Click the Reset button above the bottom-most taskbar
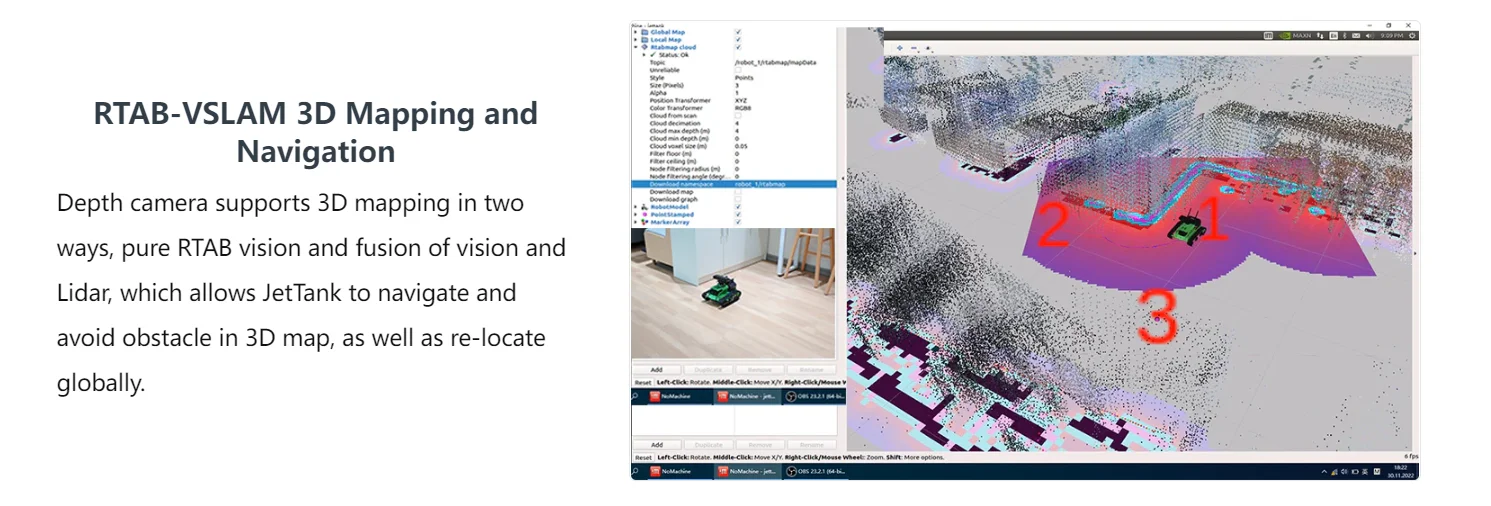Screen dimensions: 1491x506 pyautogui.click(x=643, y=458)
